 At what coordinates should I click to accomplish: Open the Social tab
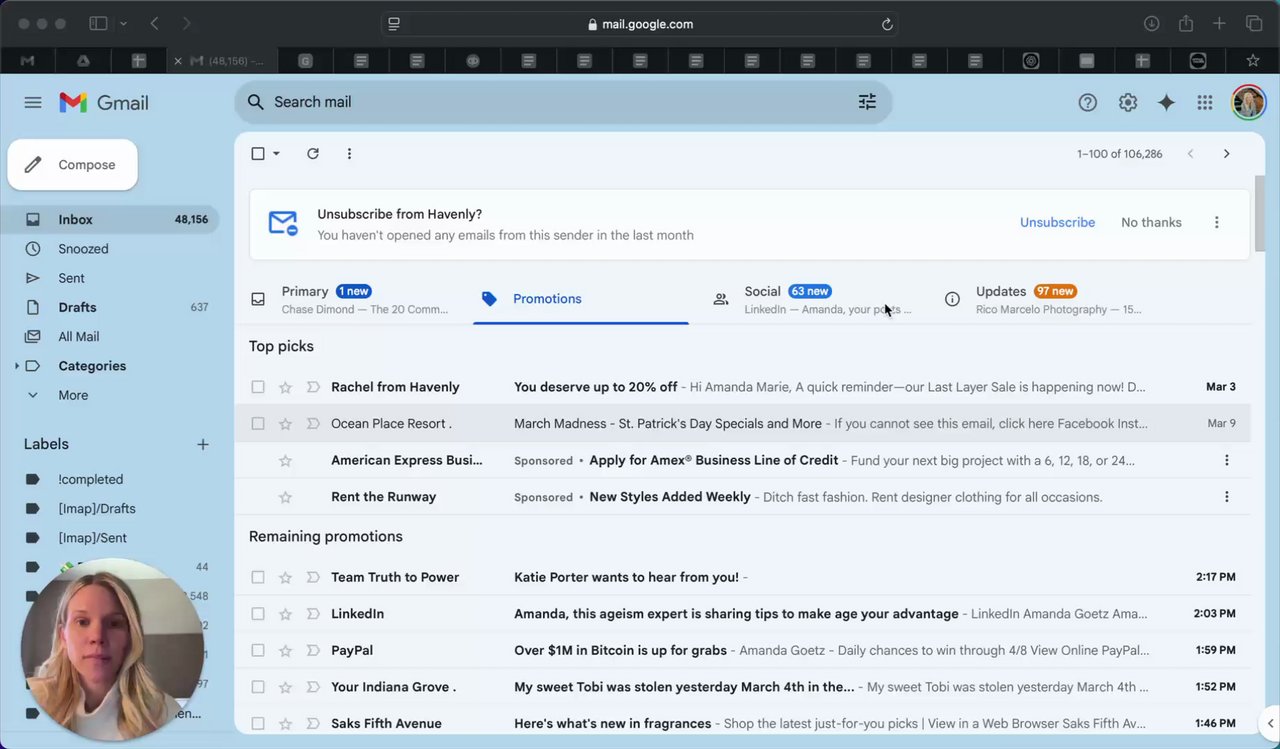click(x=812, y=299)
